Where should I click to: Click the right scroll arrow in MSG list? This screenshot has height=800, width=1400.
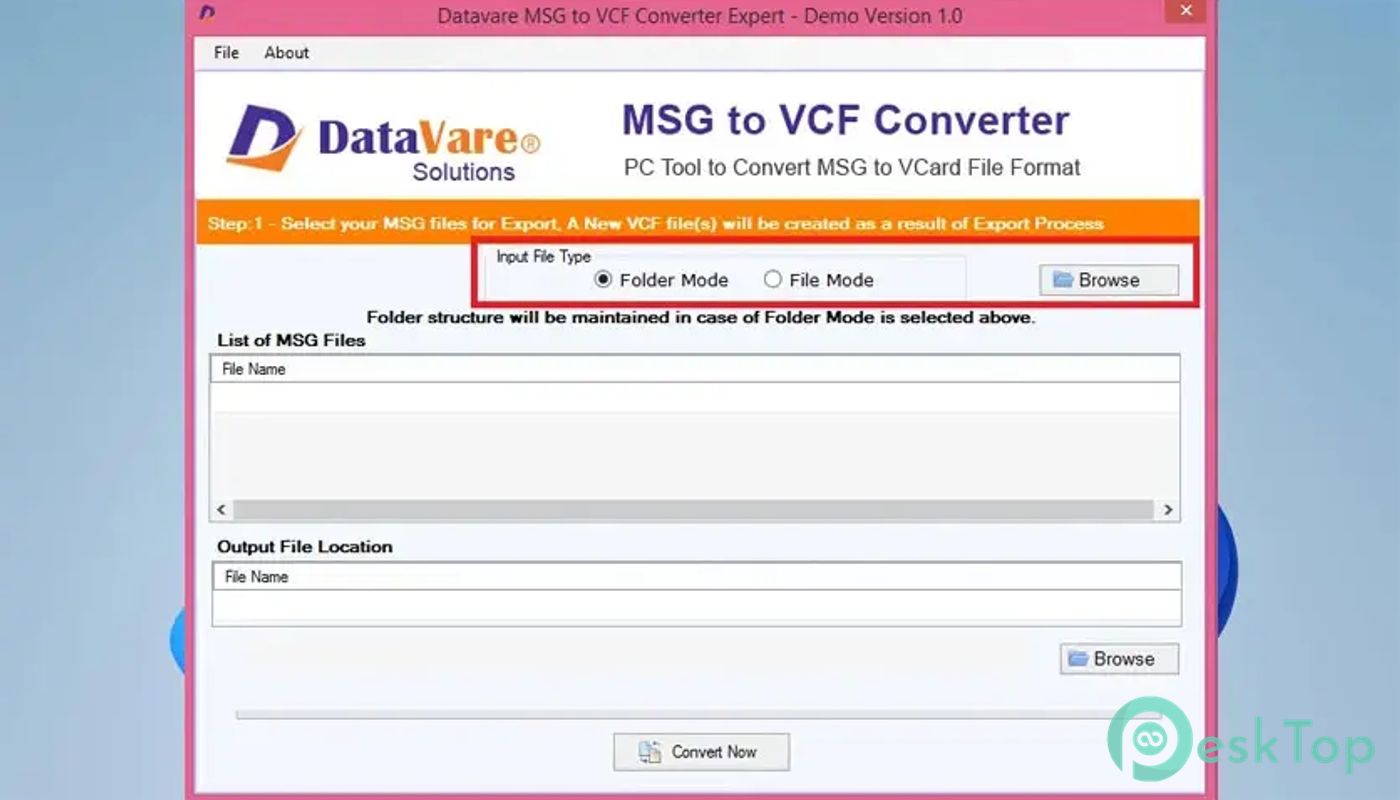coord(1167,510)
